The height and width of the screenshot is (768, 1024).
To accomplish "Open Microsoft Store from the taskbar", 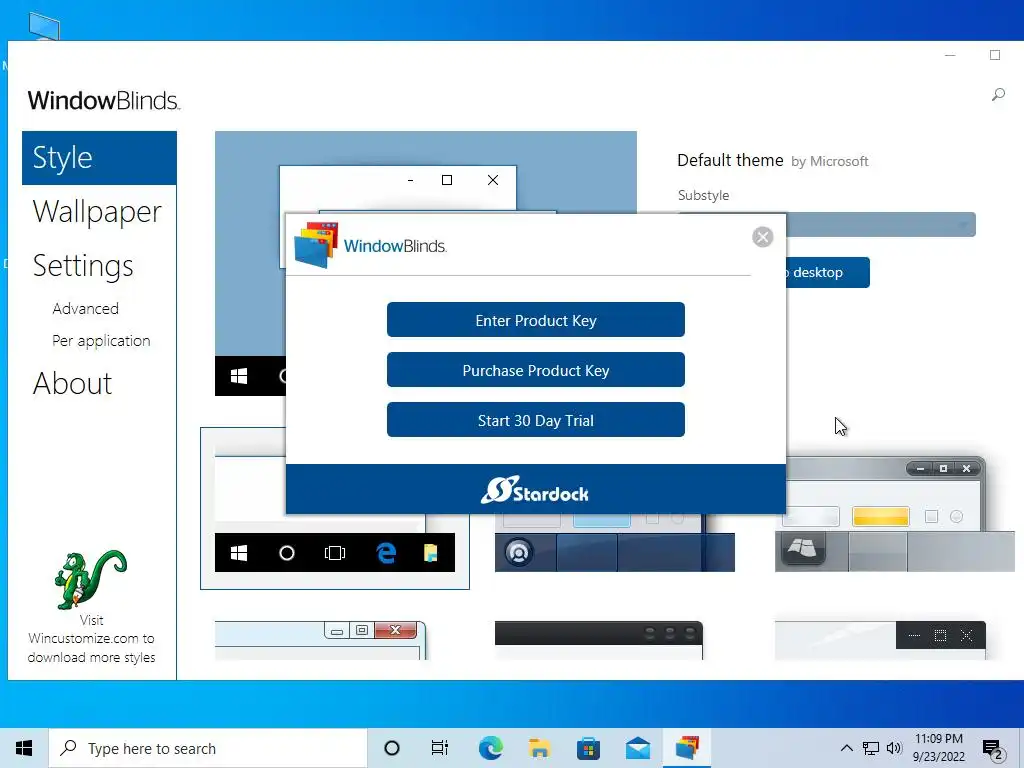I will click(588, 748).
